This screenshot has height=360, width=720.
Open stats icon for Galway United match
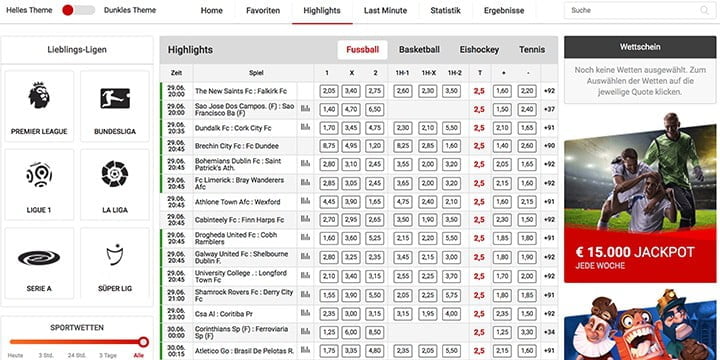[305, 256]
